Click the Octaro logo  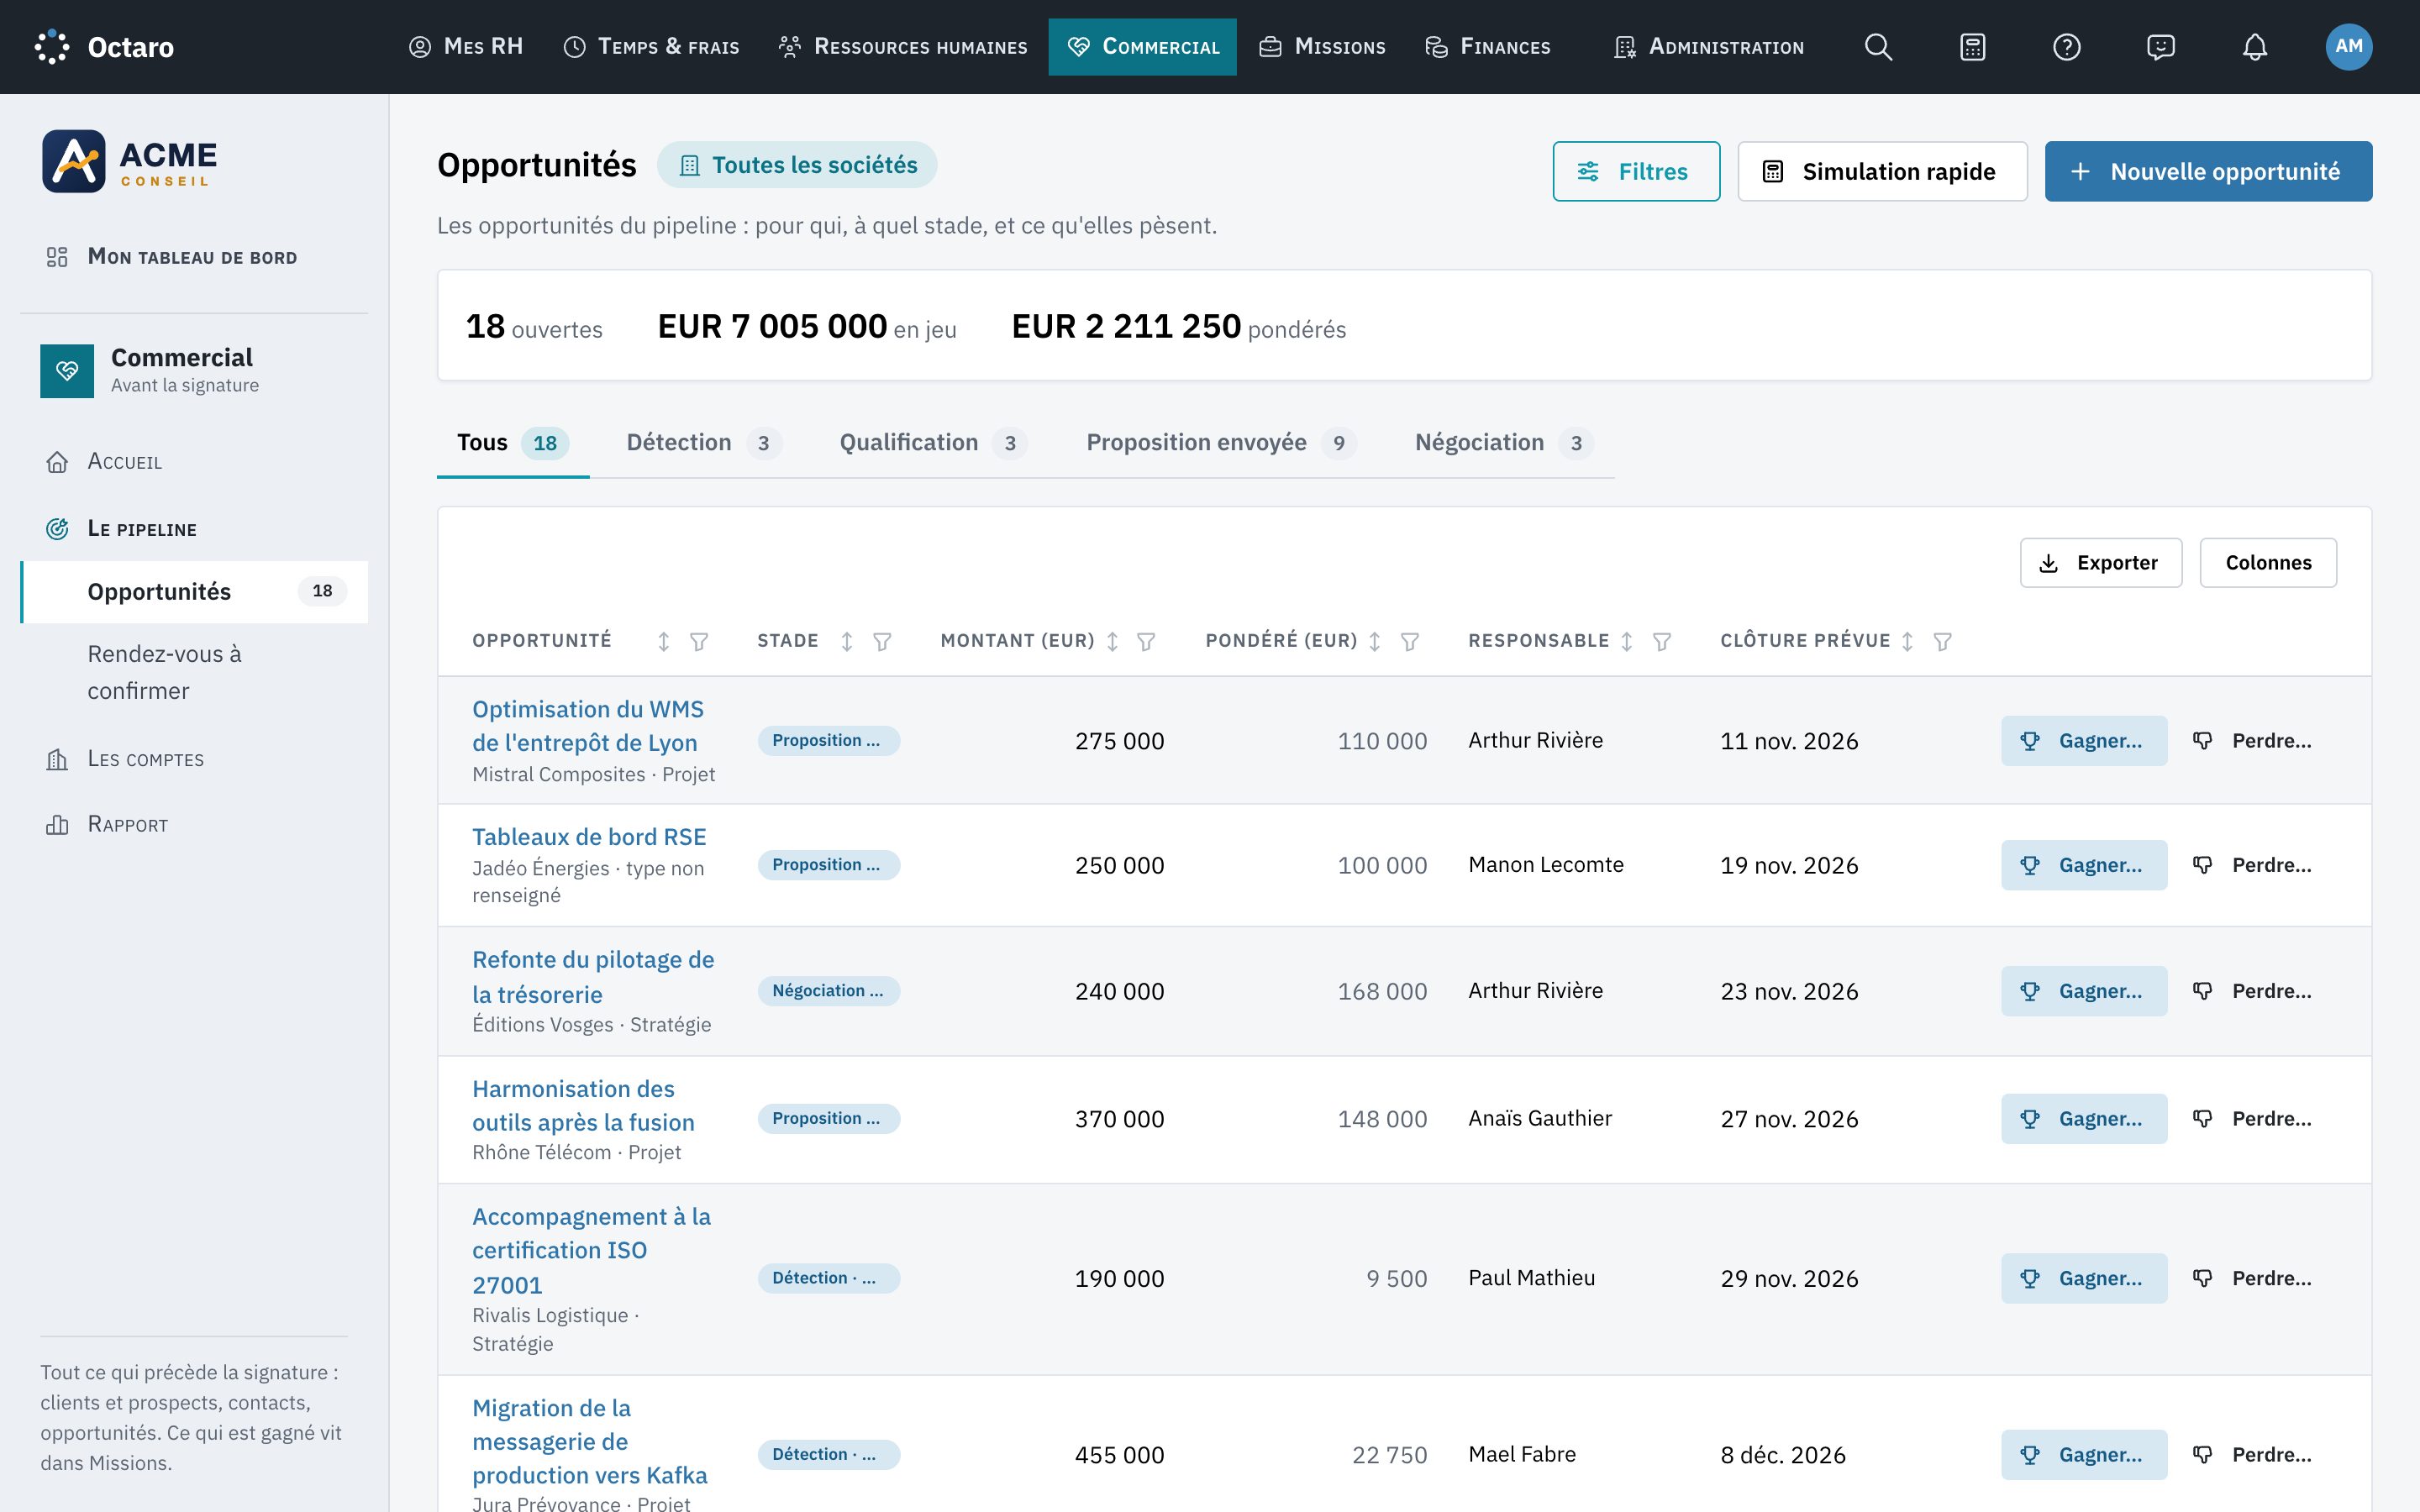(104, 47)
